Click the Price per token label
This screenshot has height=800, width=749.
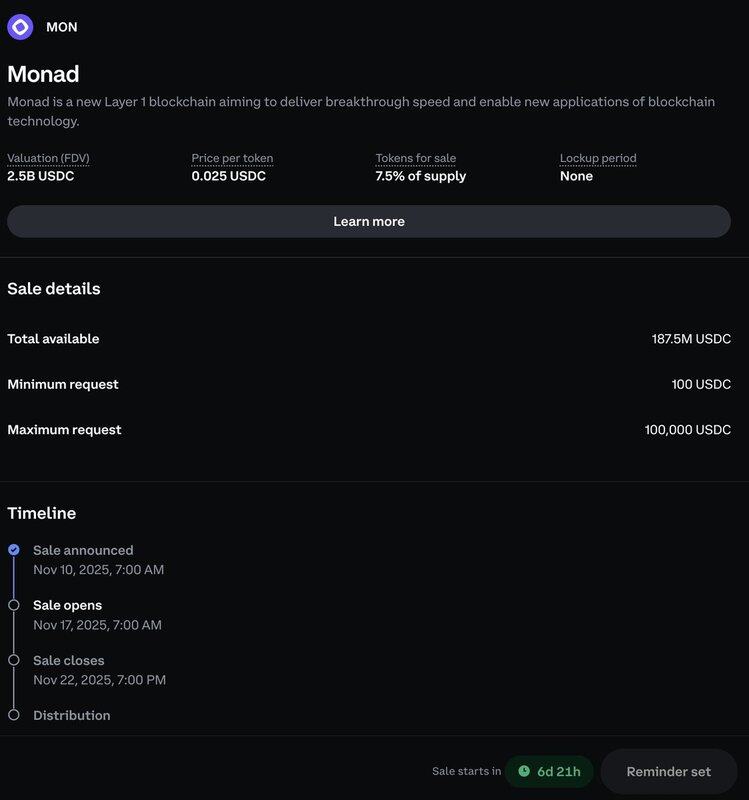(x=232, y=158)
